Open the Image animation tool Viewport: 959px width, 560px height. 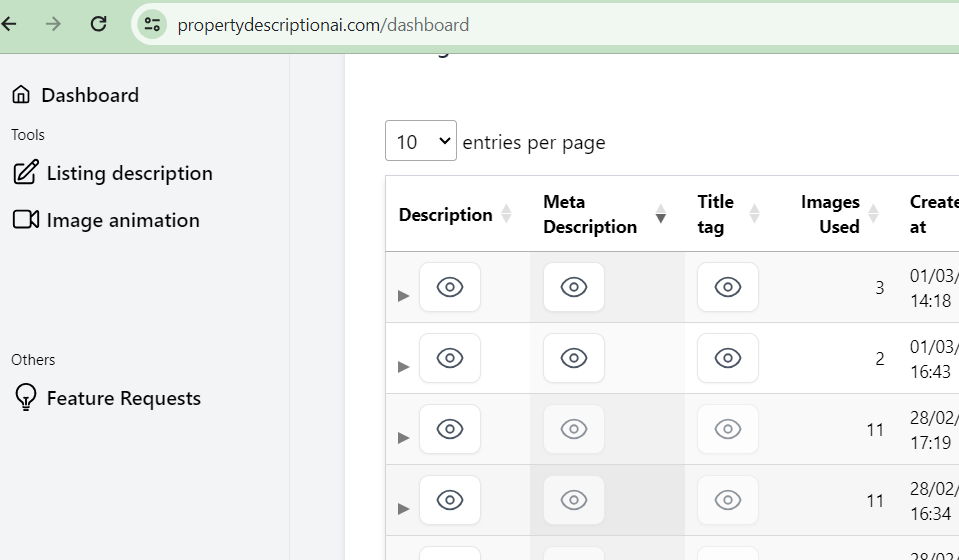(123, 220)
